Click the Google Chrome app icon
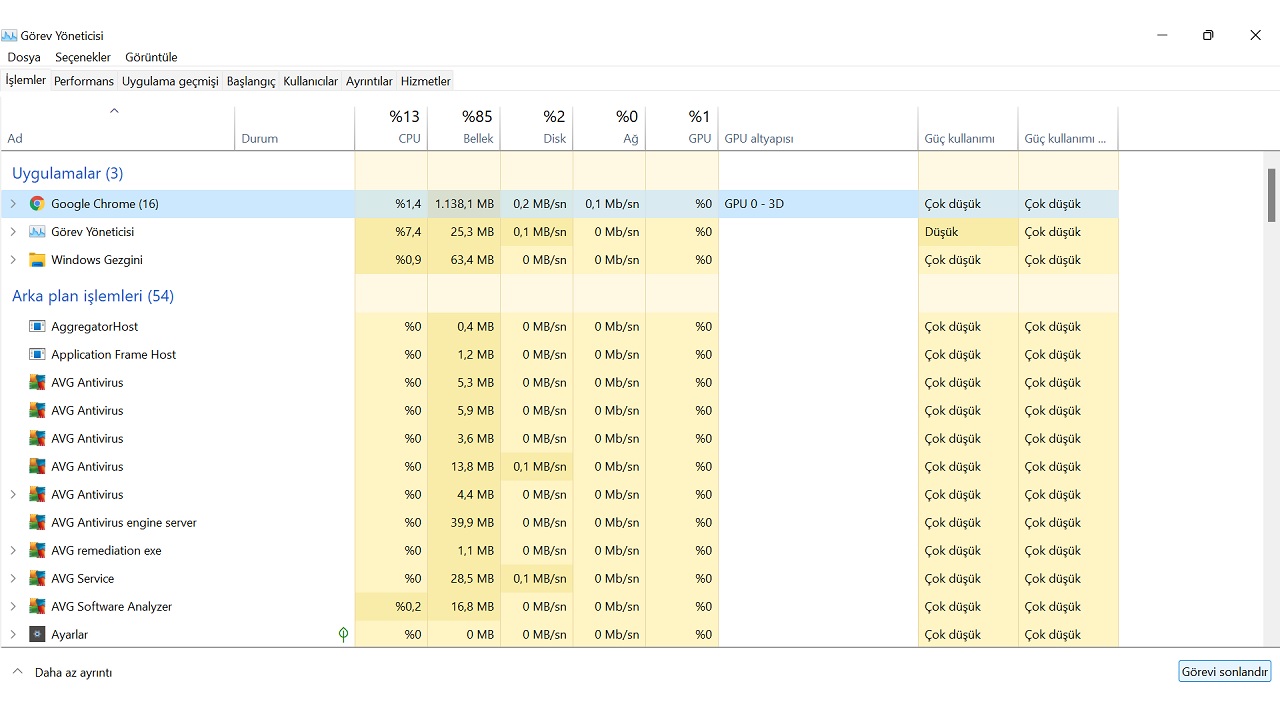The height and width of the screenshot is (720, 1280). [37, 204]
